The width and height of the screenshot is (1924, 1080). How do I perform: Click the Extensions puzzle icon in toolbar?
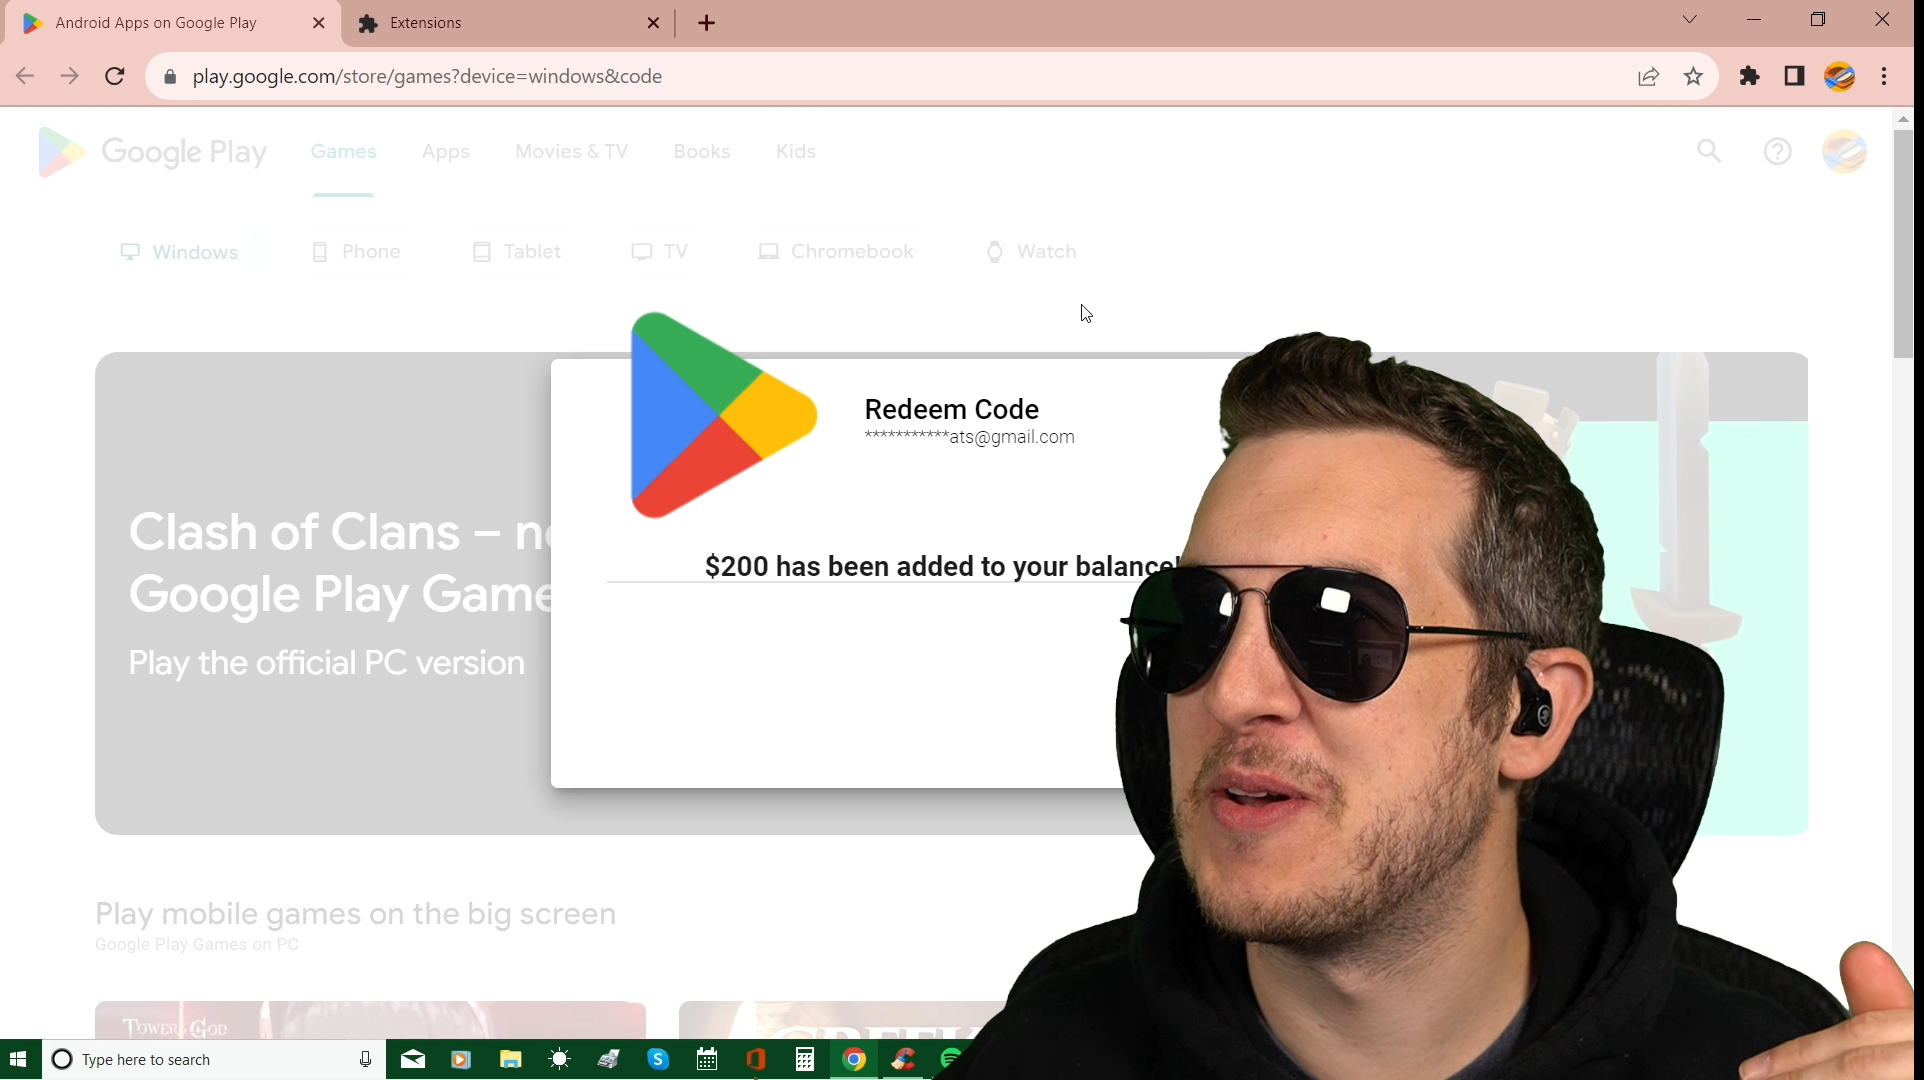pyautogui.click(x=1749, y=76)
